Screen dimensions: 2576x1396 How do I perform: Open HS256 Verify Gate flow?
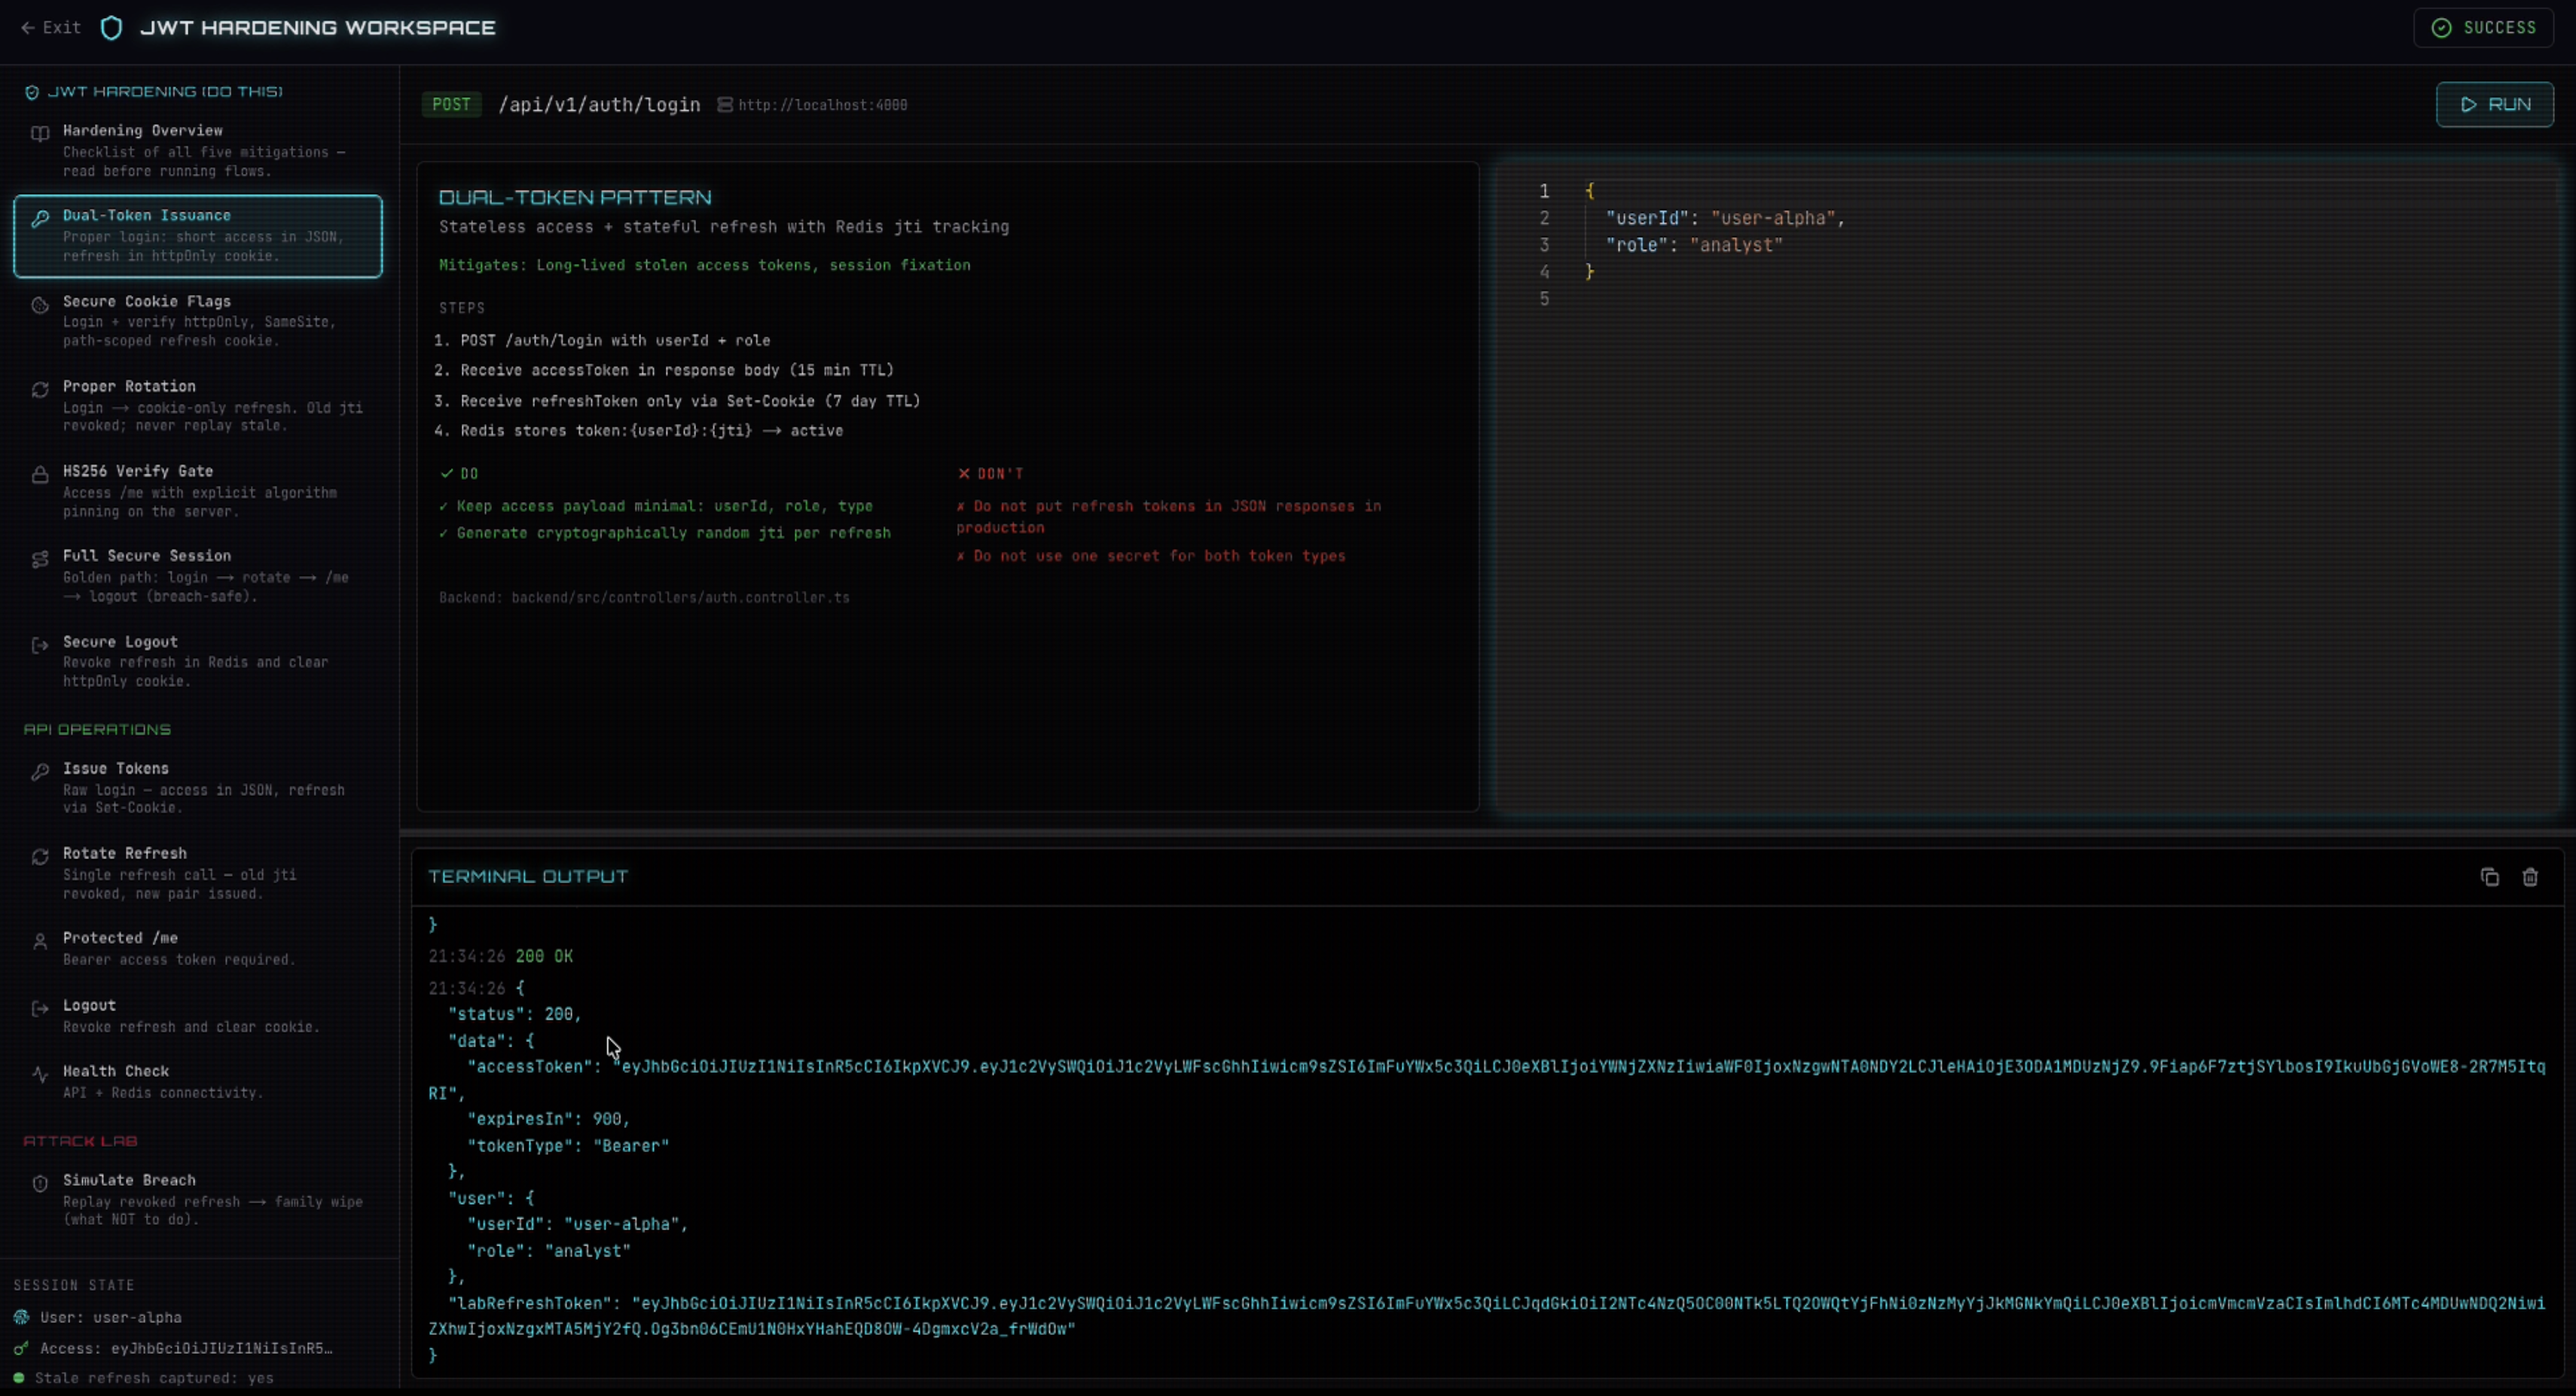(x=198, y=490)
